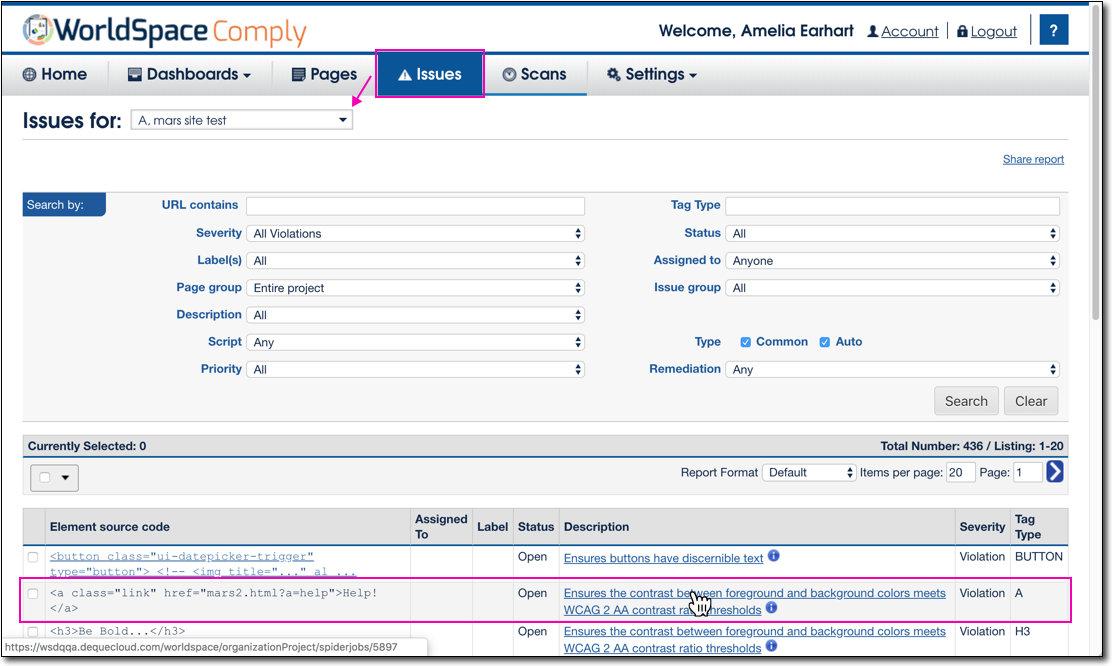
Task: Click the Logout link
Action: pos(987,31)
